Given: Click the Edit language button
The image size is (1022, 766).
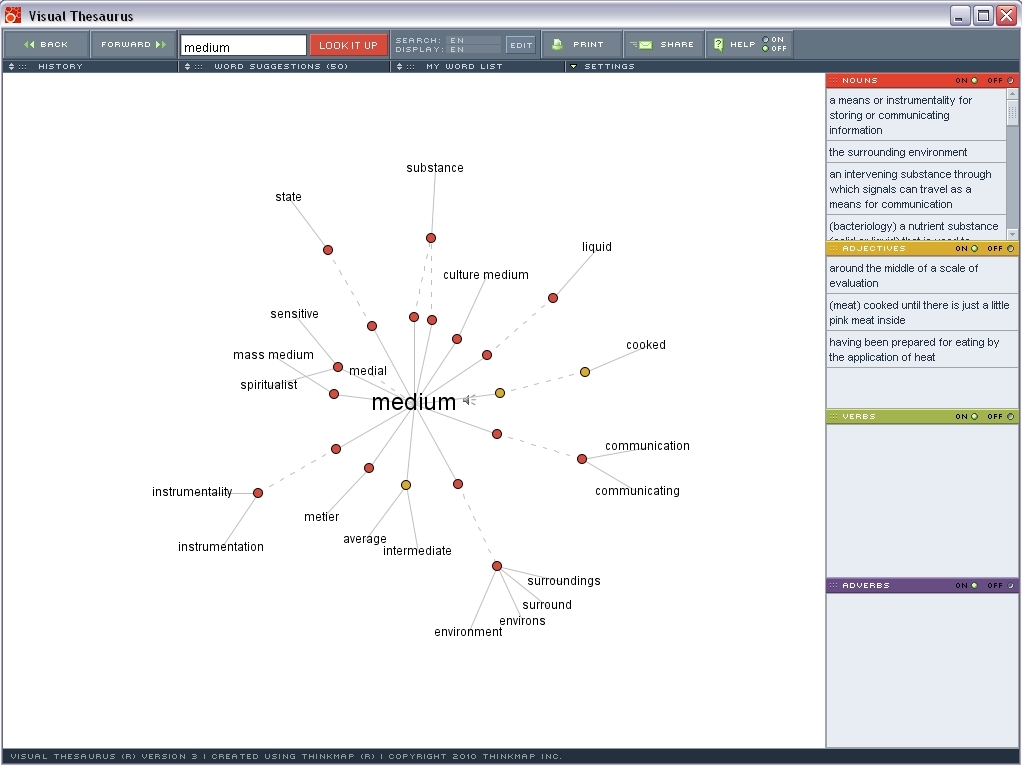Looking at the screenshot, I should click(521, 45).
